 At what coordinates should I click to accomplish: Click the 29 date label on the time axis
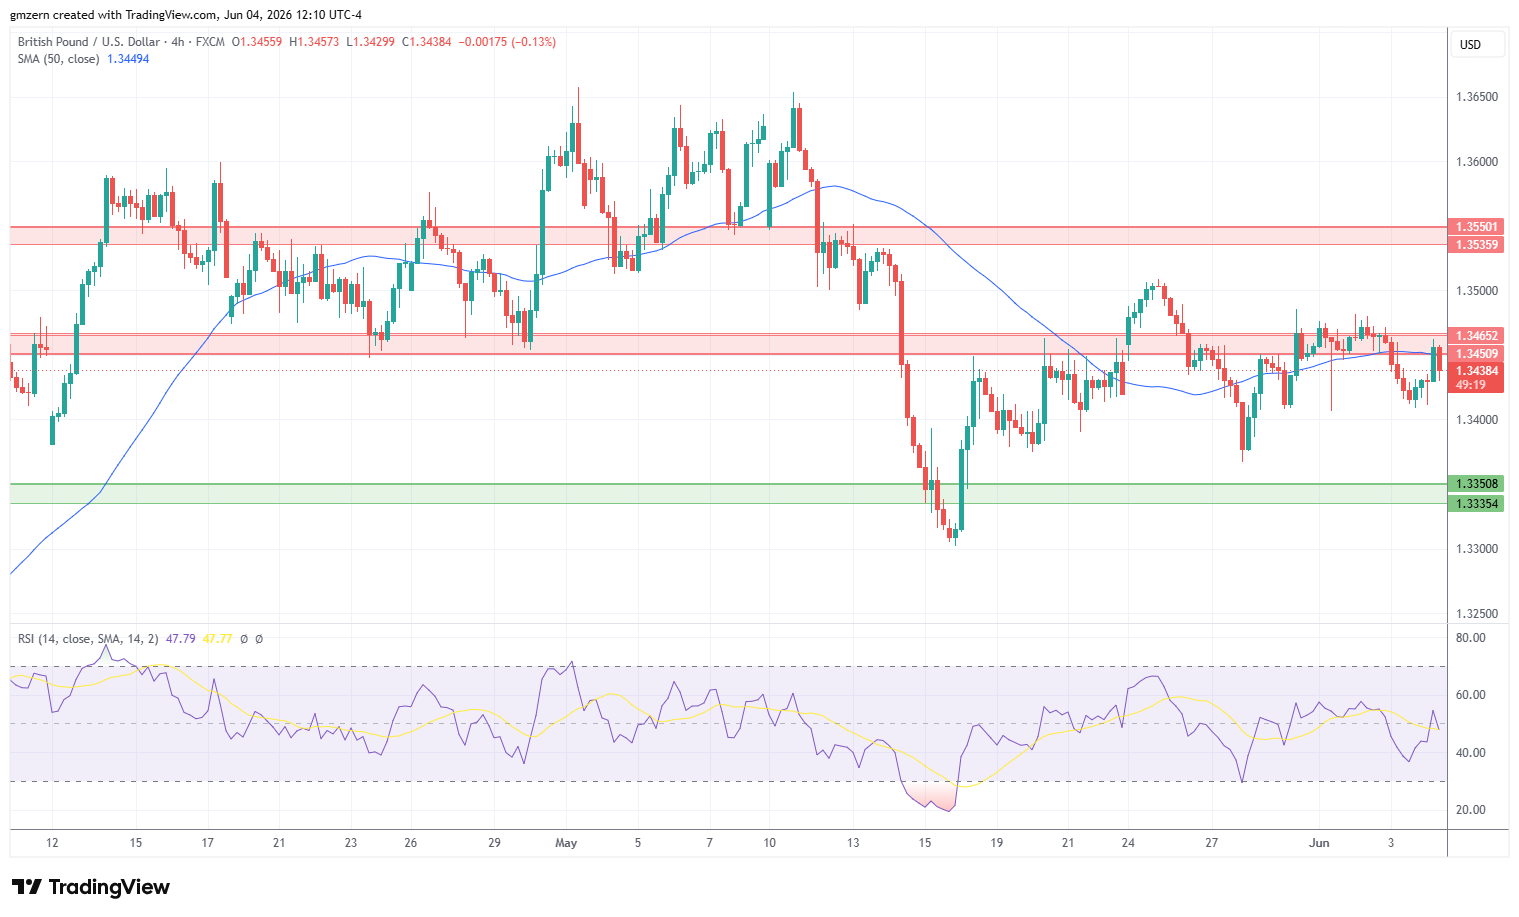tap(494, 843)
